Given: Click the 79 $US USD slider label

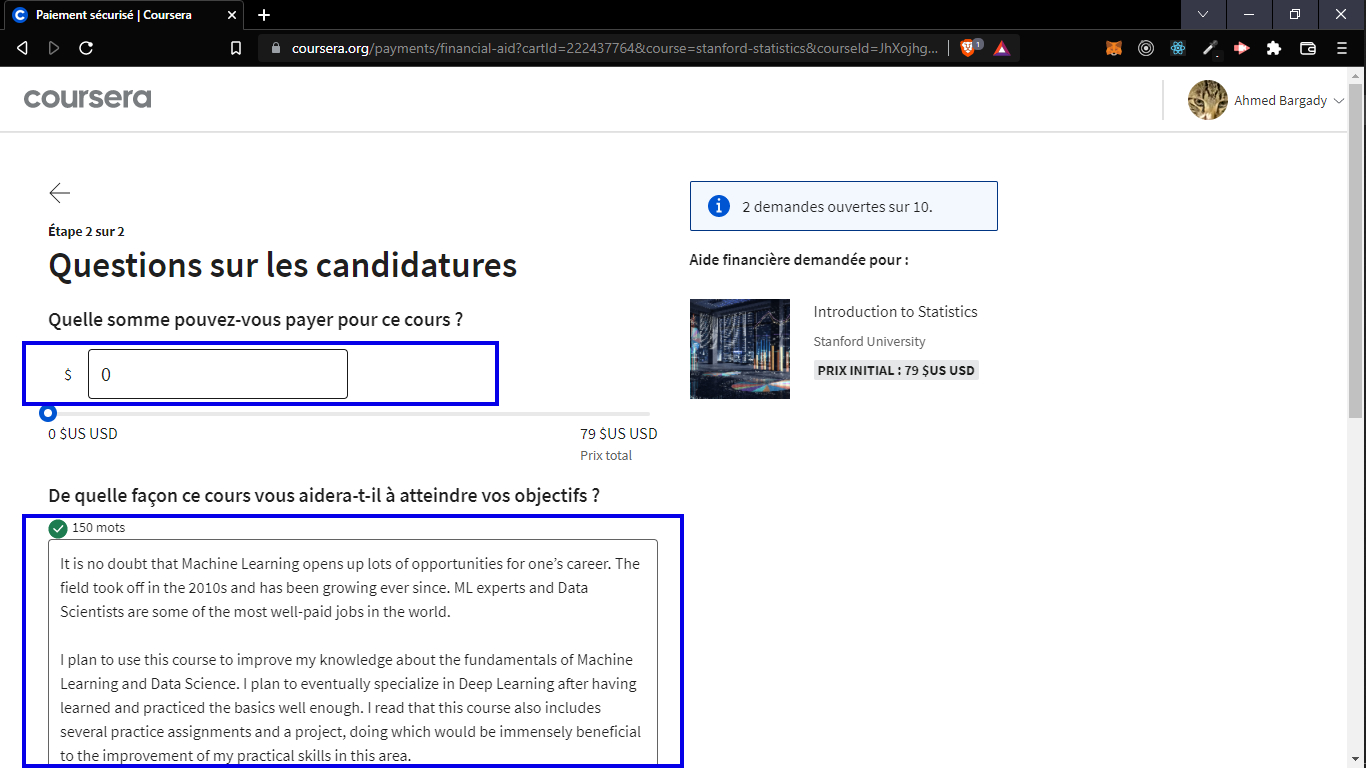Looking at the screenshot, I should tap(619, 434).
